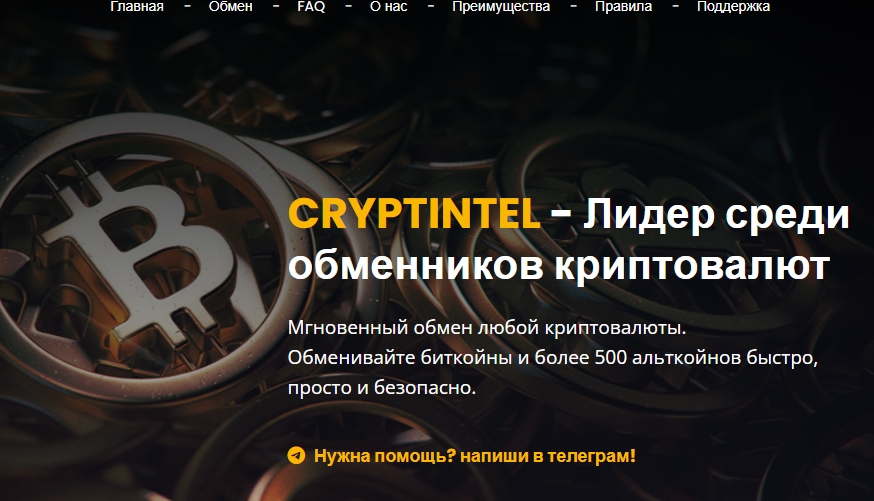Click the 'обменников криптовалют' headline line
This screenshot has height=501, width=874.
click(x=559, y=265)
